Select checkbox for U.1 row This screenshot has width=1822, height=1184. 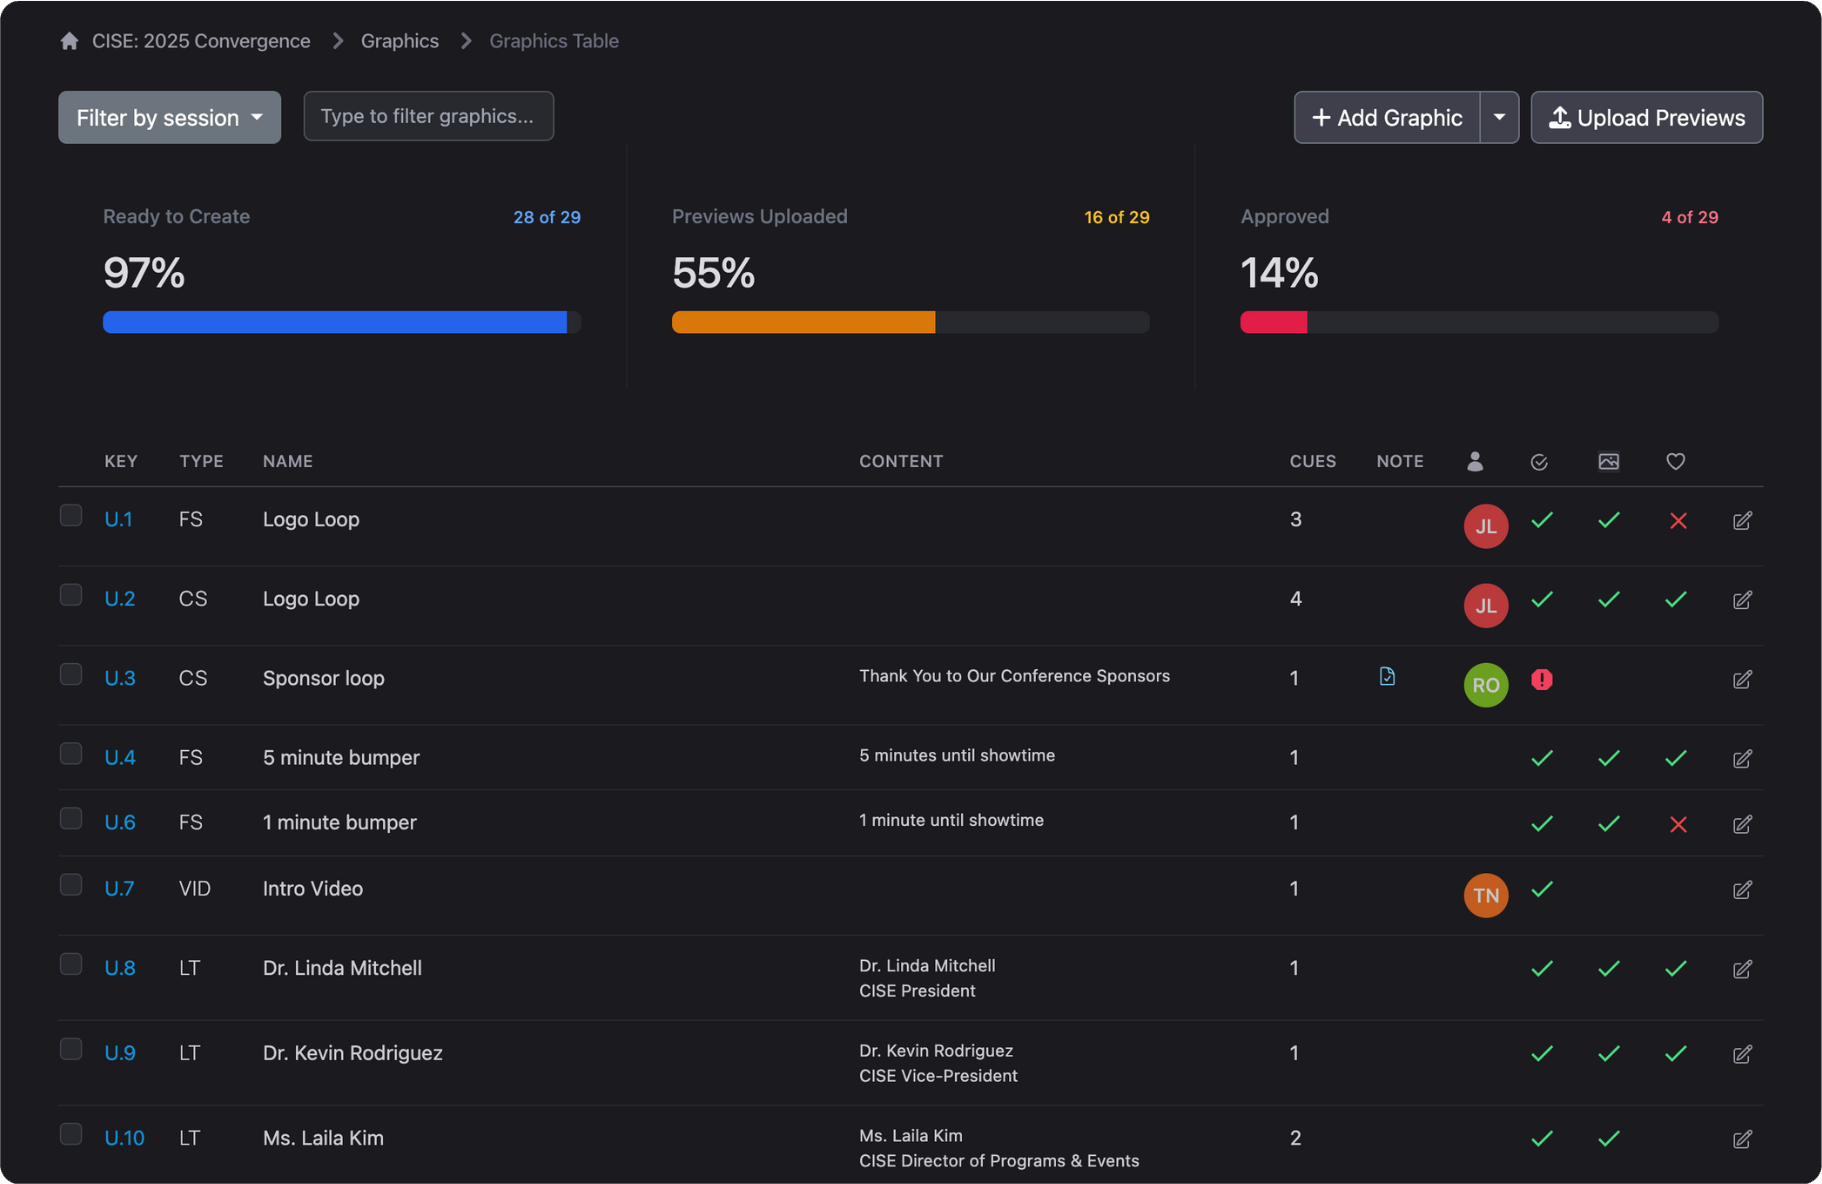pyautogui.click(x=70, y=515)
